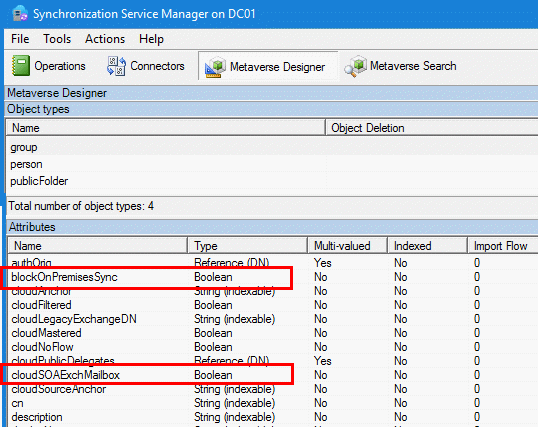This screenshot has width=538, height=427.
Task: Click Boolean type of cloudFiltered row
Action: click(213, 305)
